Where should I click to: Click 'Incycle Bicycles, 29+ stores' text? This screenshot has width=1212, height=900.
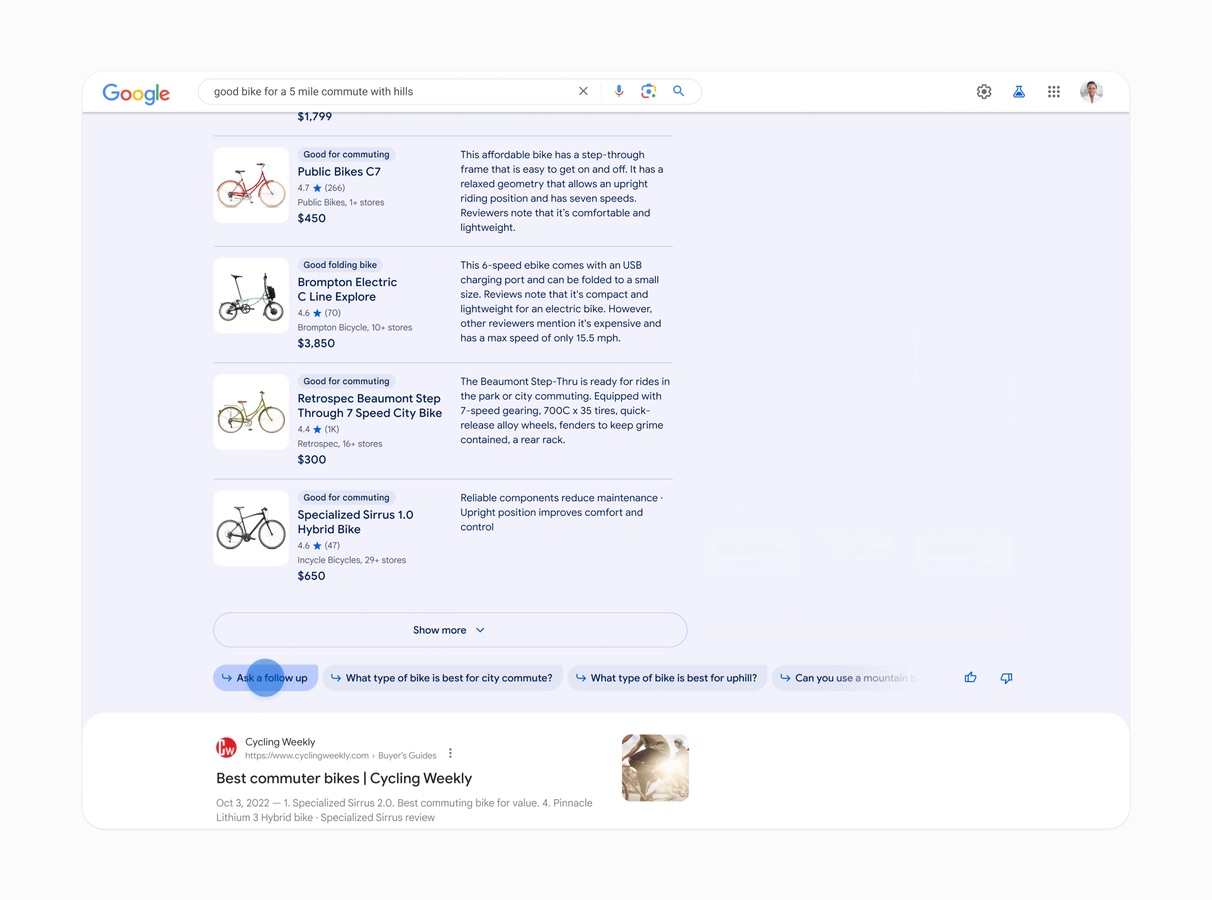point(352,560)
